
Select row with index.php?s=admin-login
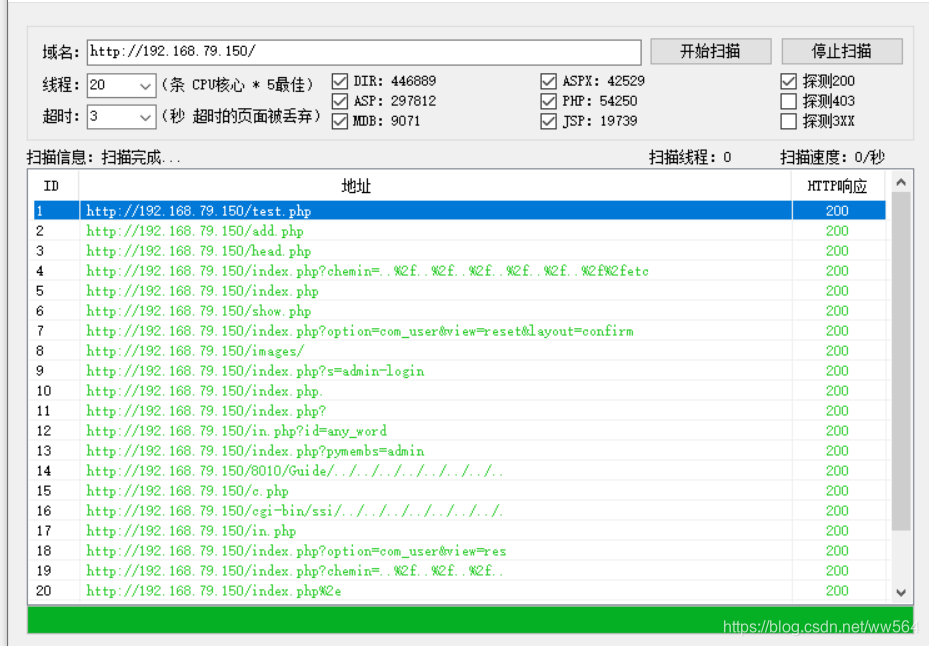pyautogui.click(x=459, y=371)
